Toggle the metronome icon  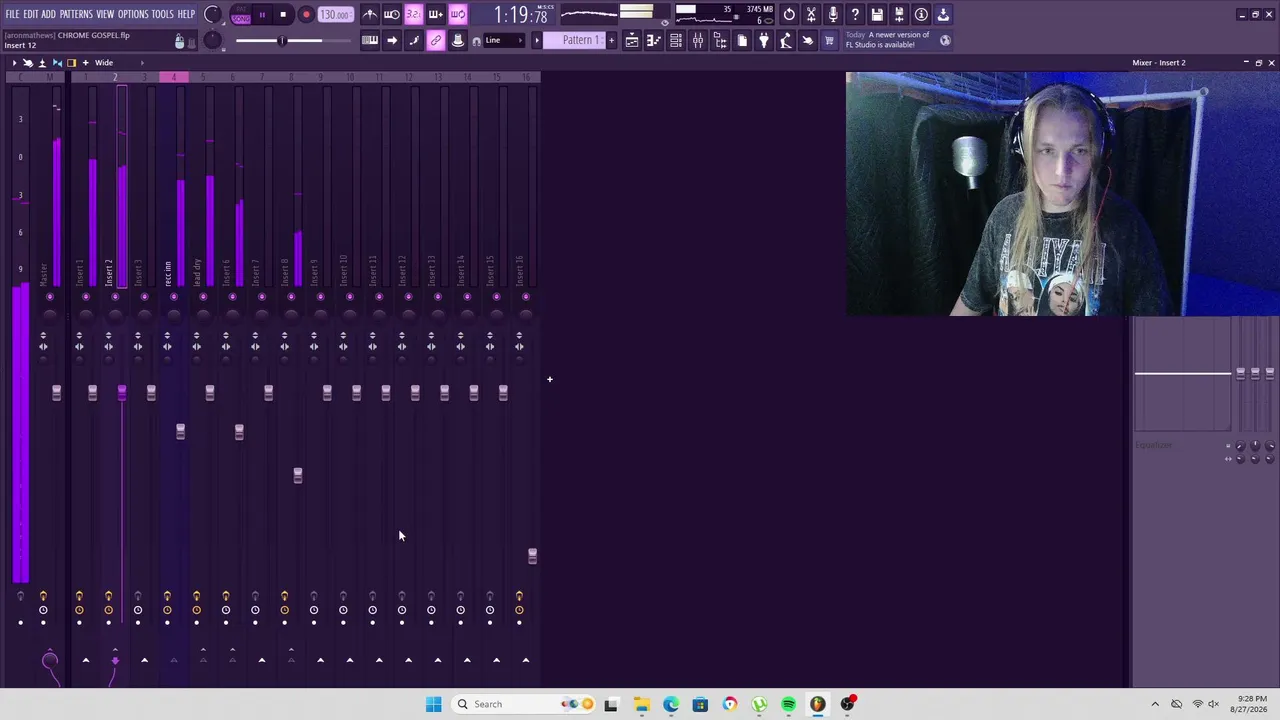click(x=370, y=15)
